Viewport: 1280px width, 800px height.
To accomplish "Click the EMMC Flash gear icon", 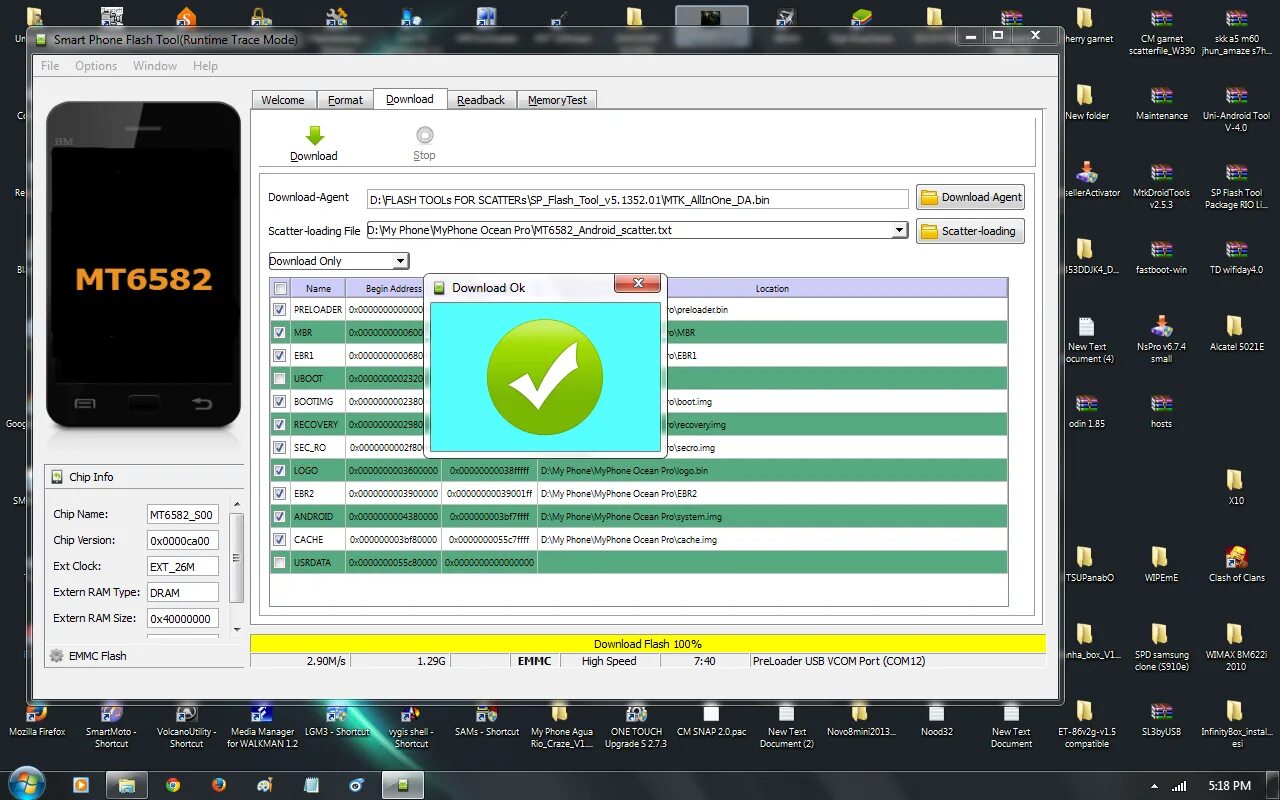I will [x=56, y=656].
